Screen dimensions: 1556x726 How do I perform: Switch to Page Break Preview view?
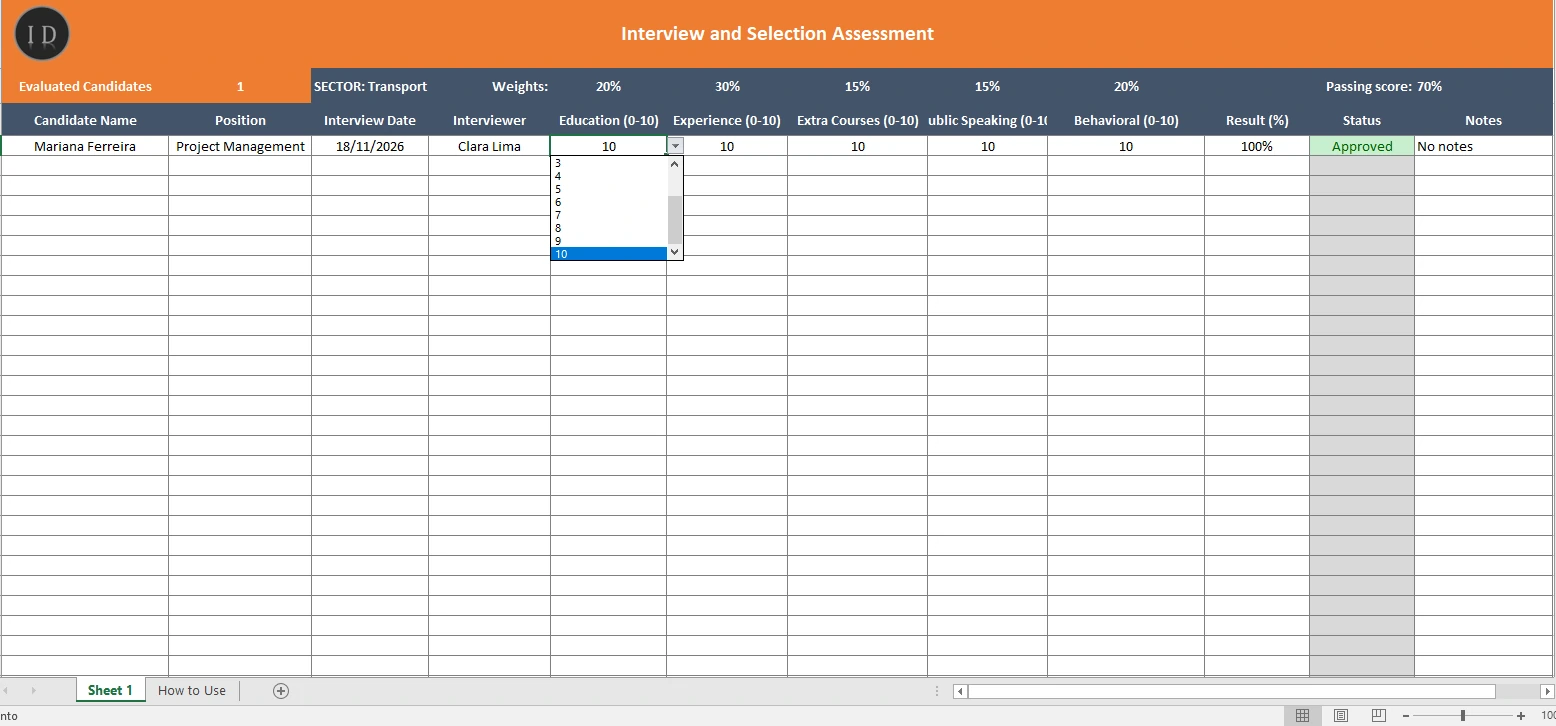tap(1379, 715)
